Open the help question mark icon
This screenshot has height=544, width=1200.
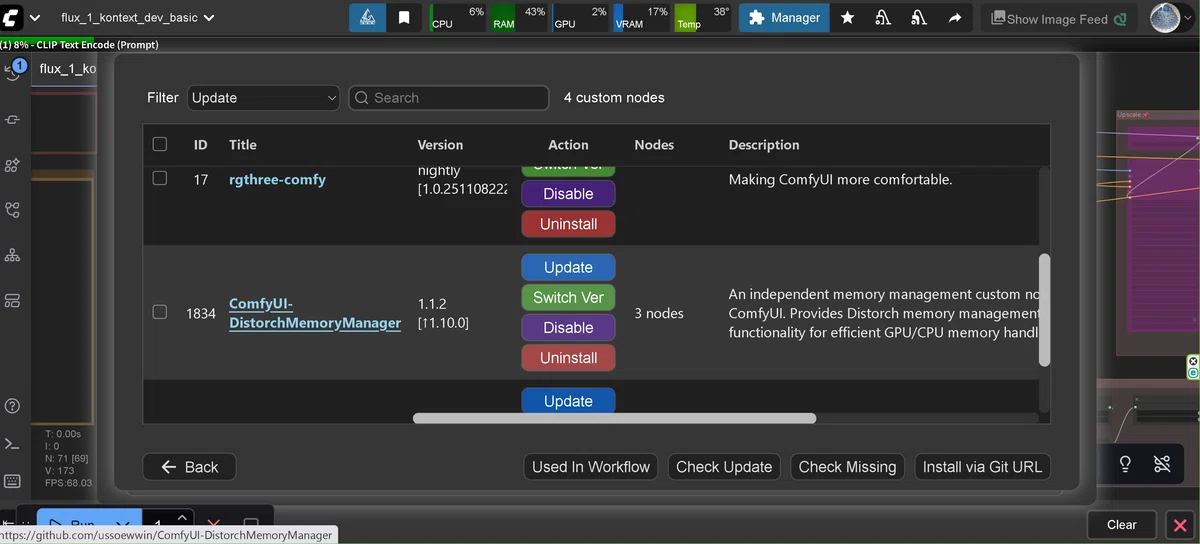pyautogui.click(x=13, y=406)
